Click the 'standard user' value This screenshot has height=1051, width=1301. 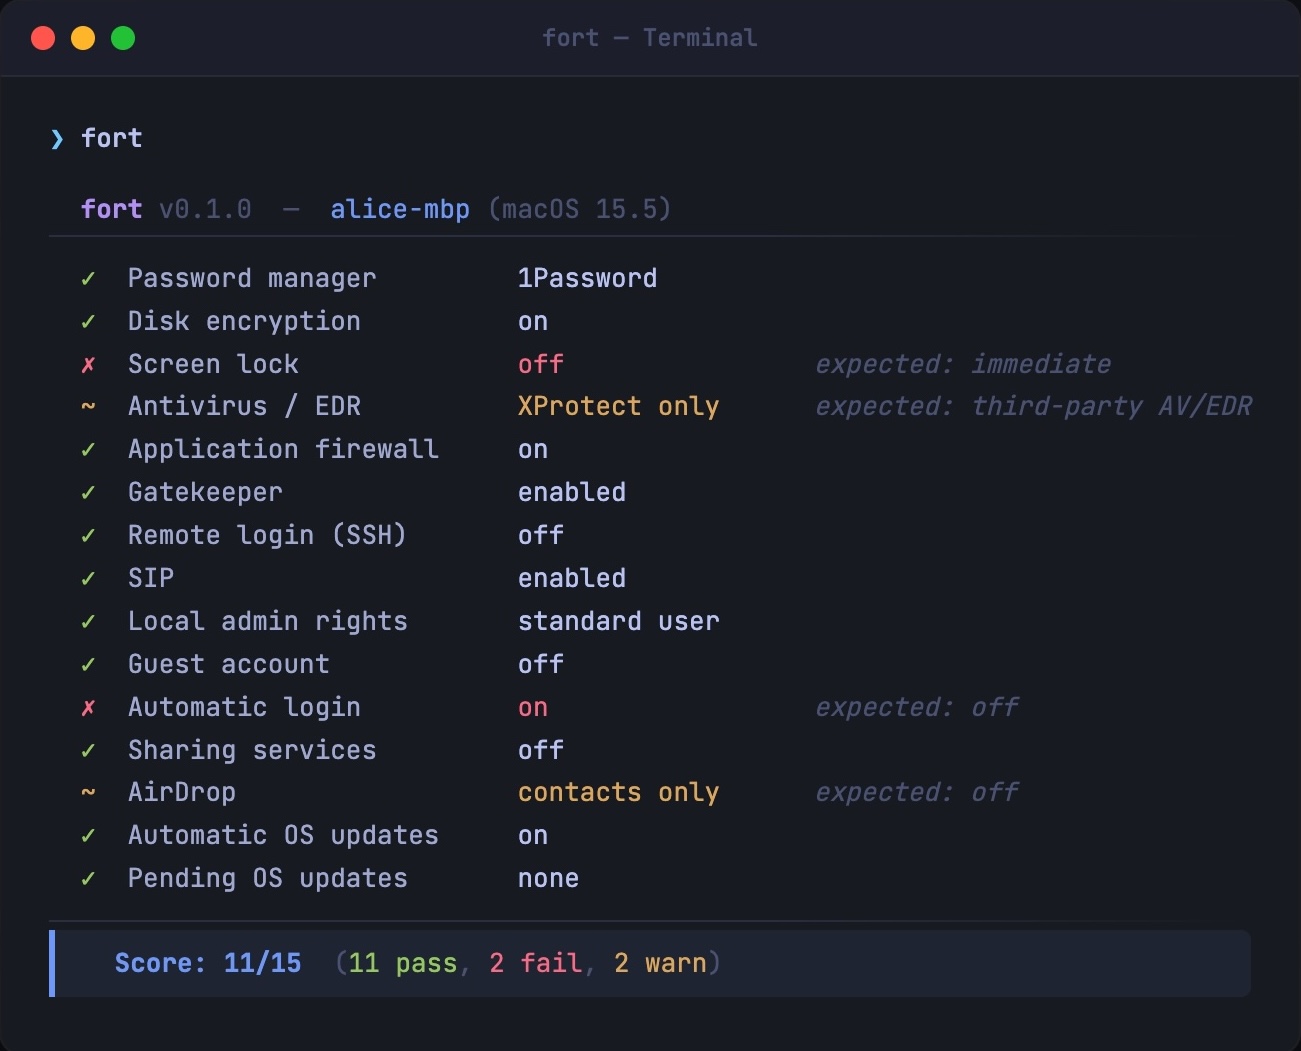(x=618, y=621)
